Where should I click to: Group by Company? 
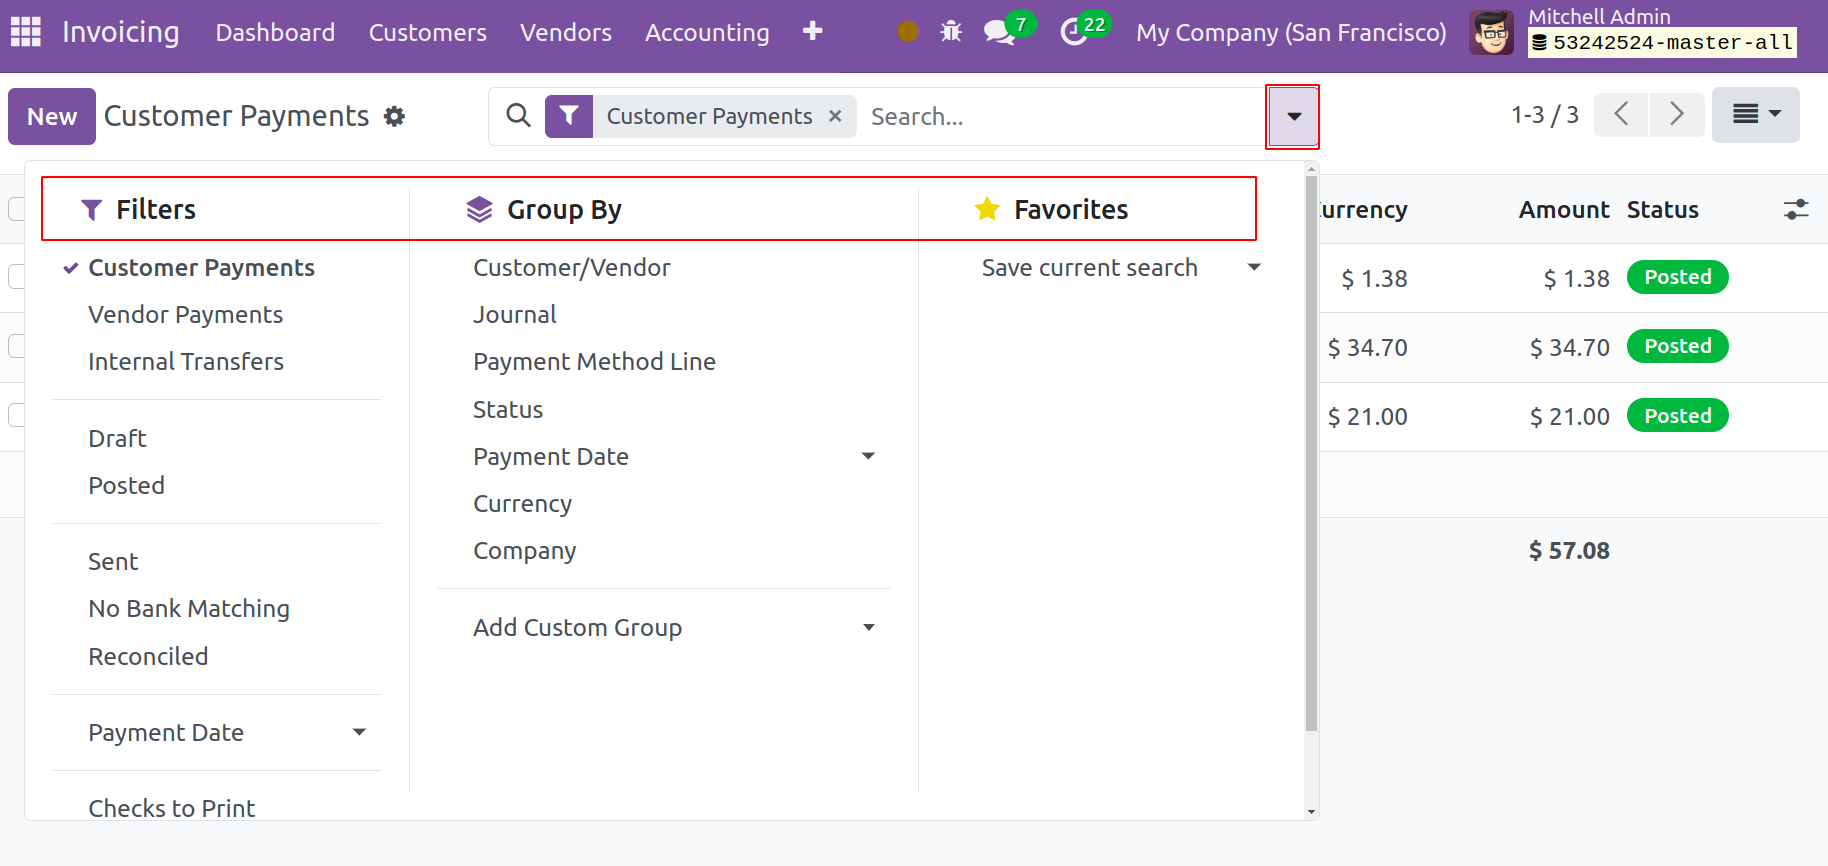524,551
